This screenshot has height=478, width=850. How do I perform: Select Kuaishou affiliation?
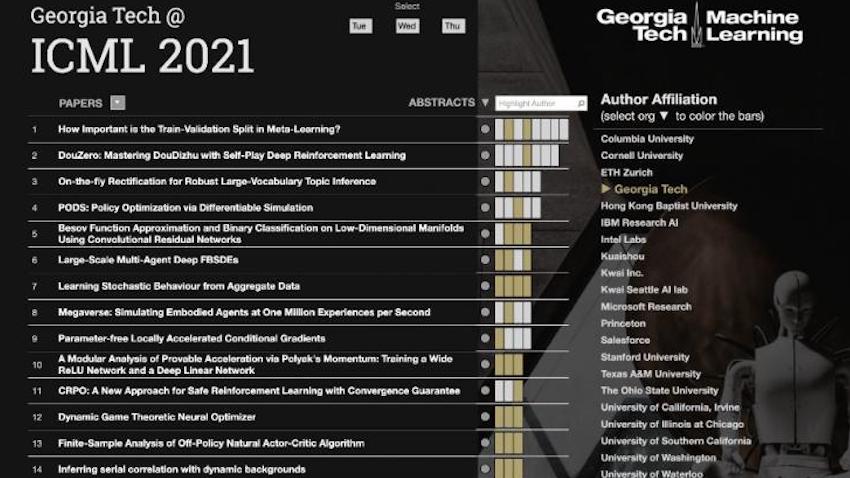point(622,256)
